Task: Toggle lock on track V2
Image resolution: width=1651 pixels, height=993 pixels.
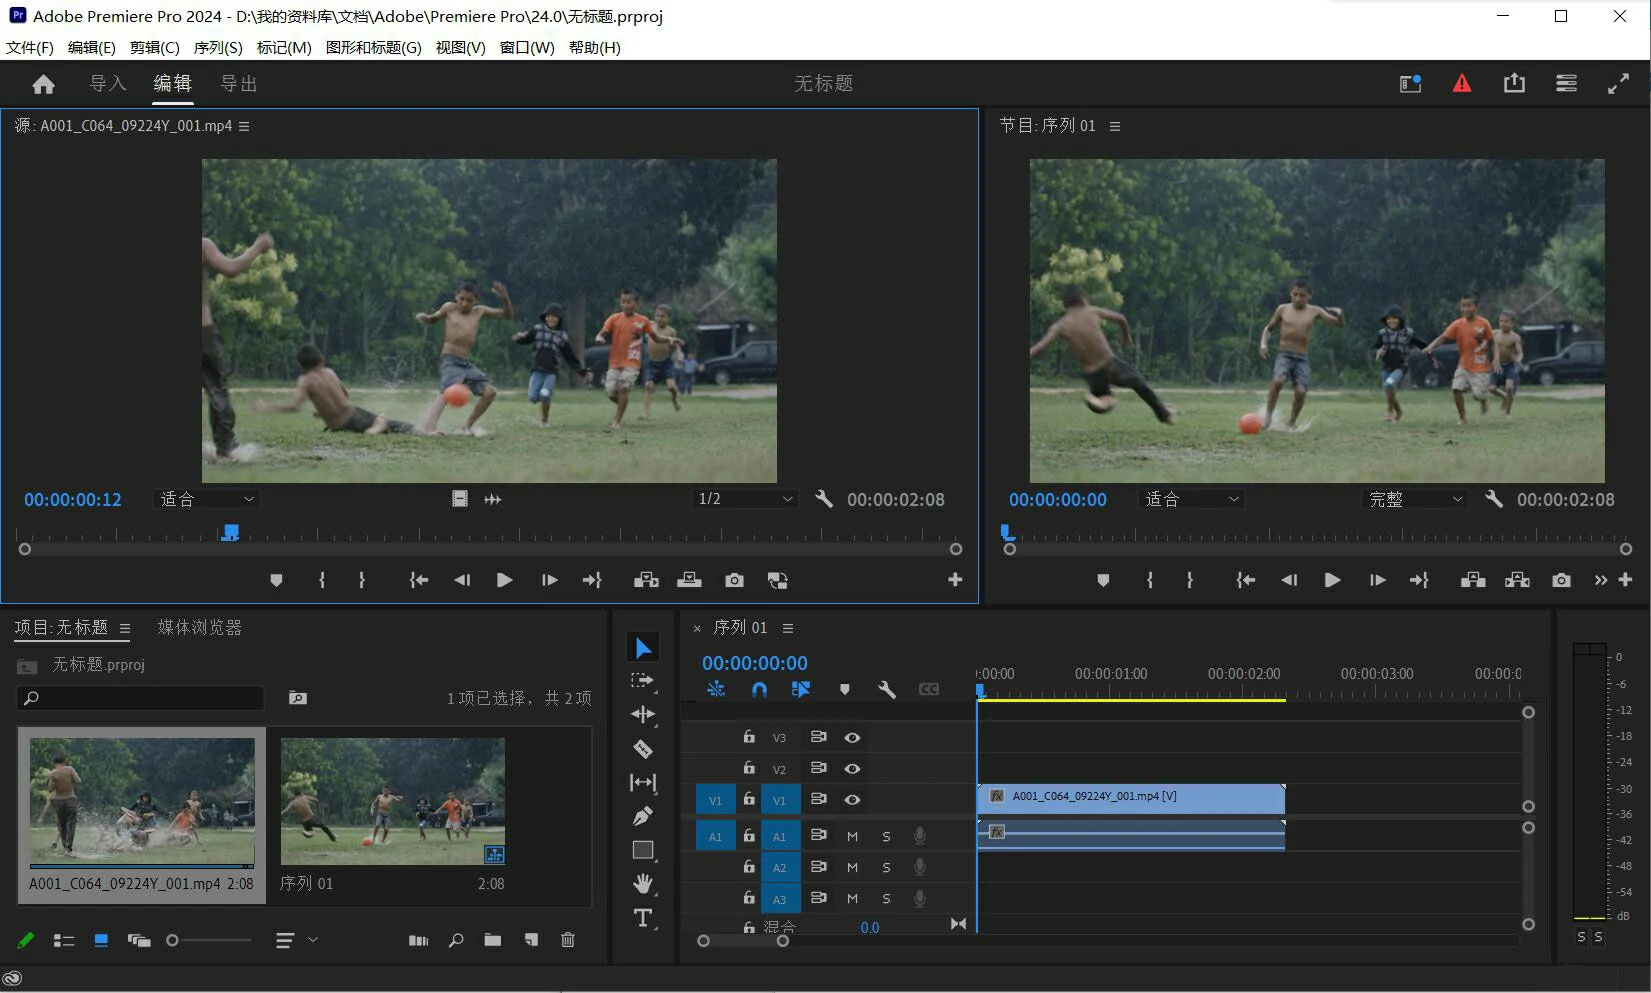Action: click(x=749, y=768)
